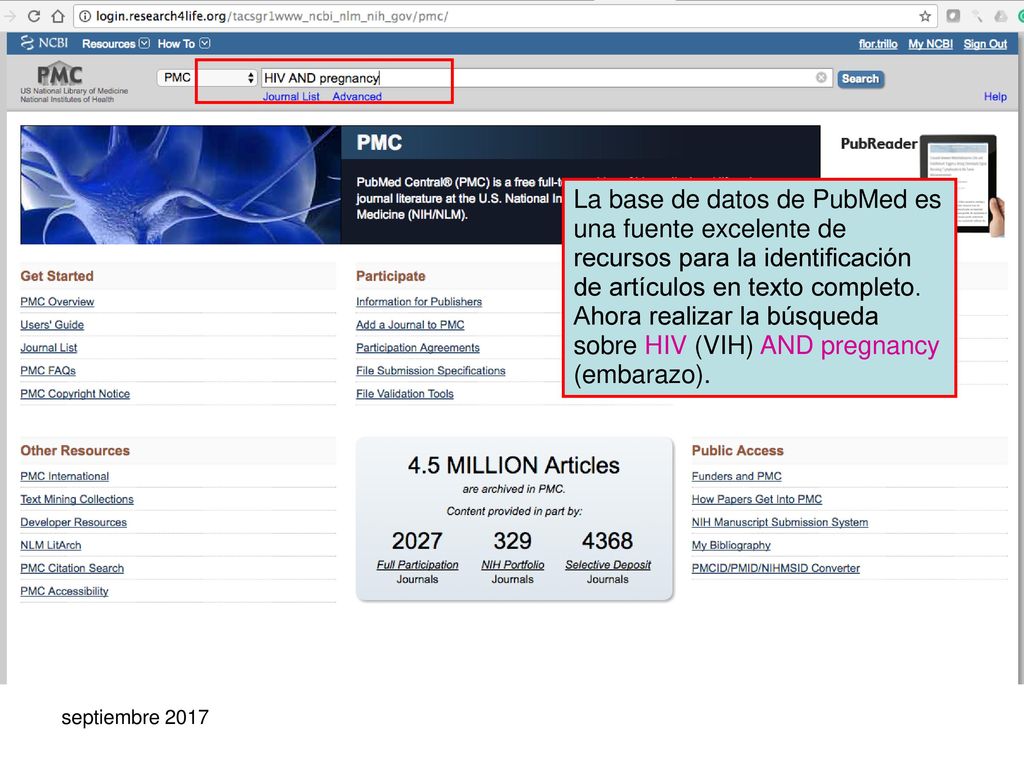Click the Public Access section heading

[737, 451]
